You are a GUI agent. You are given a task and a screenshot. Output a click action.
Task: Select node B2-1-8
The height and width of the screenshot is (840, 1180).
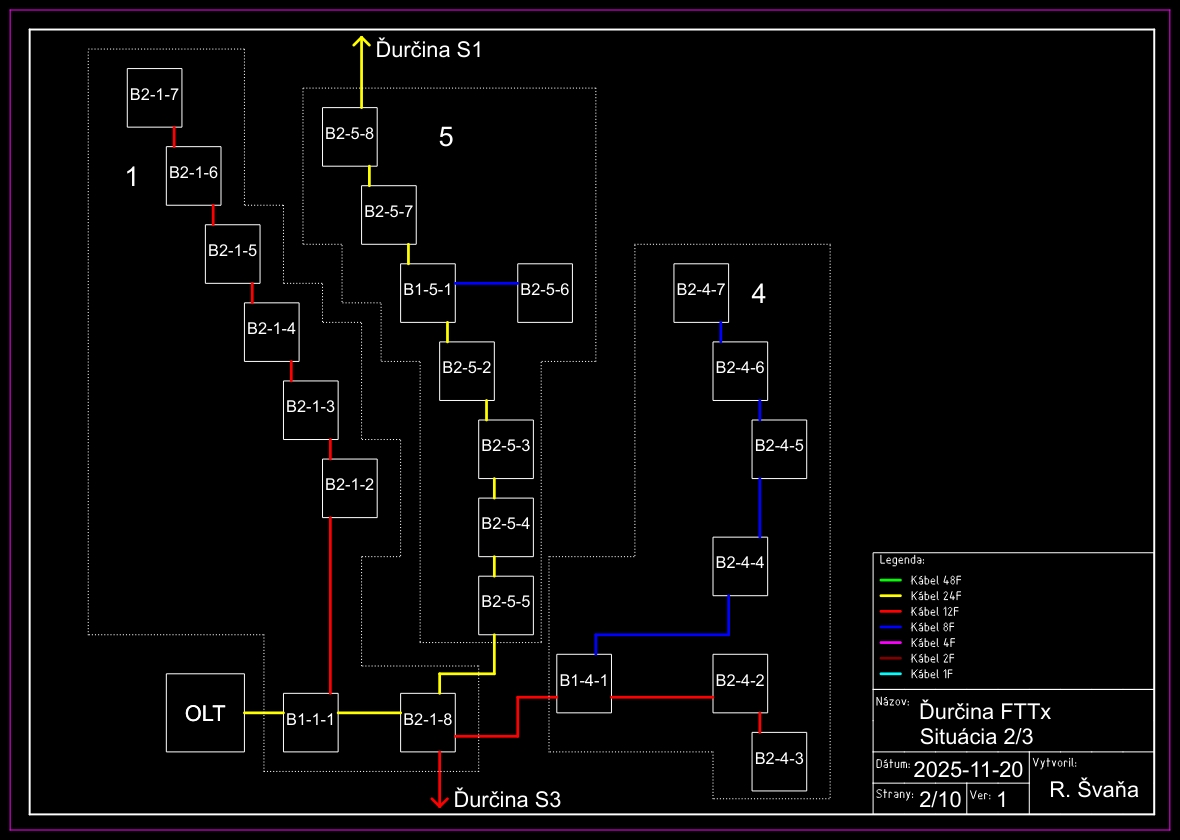428,720
